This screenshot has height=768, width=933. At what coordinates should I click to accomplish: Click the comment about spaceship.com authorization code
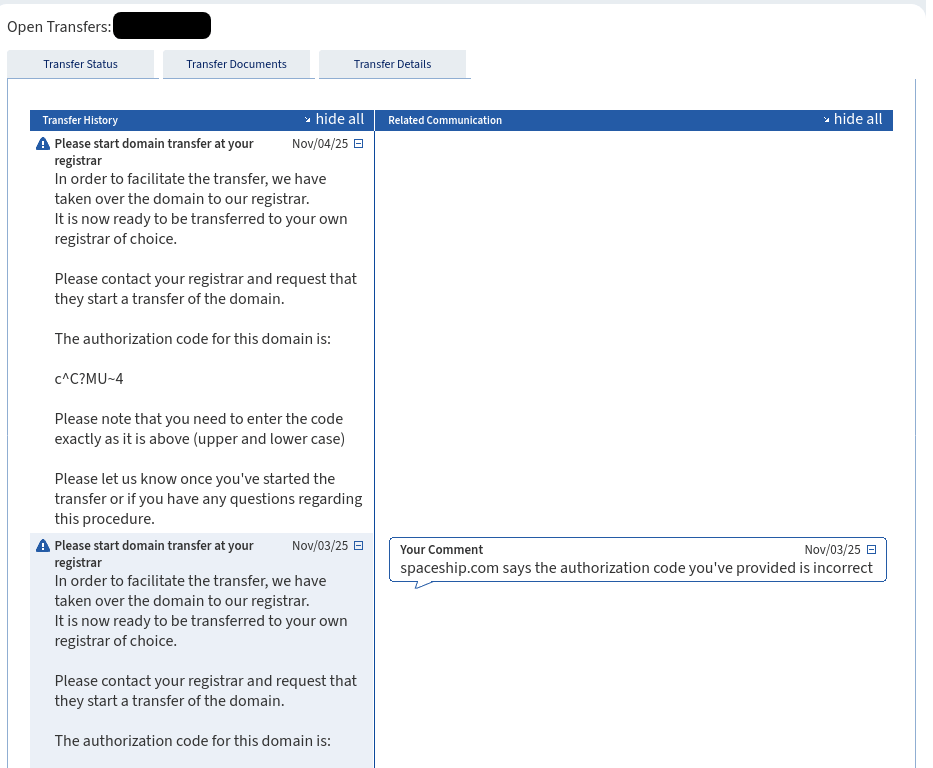tap(635, 567)
